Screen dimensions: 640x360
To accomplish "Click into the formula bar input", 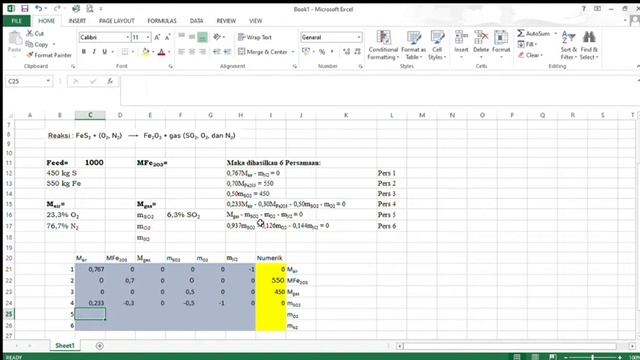I will click(380, 90).
